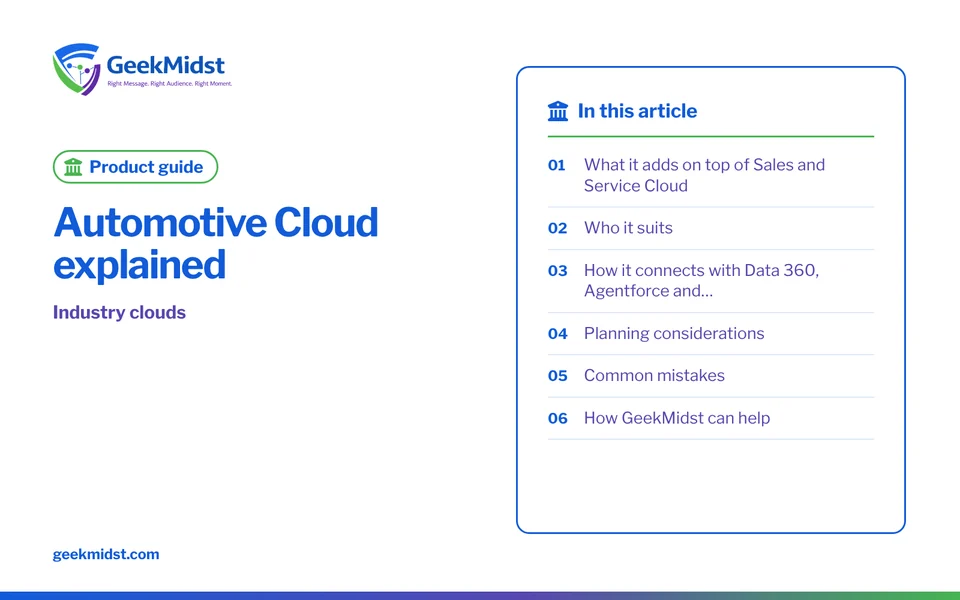Open How it connects with Data 360 entry
960x600 pixels.
coord(711,280)
